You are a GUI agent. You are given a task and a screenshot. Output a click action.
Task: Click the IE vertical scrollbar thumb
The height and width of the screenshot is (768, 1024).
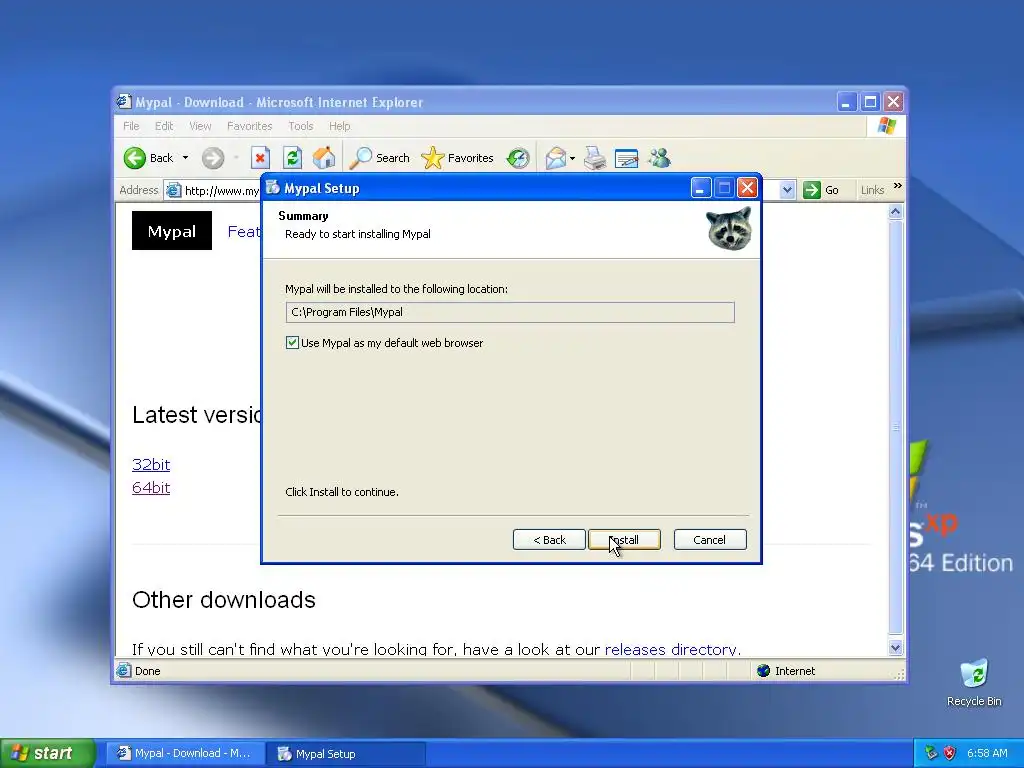point(895,427)
